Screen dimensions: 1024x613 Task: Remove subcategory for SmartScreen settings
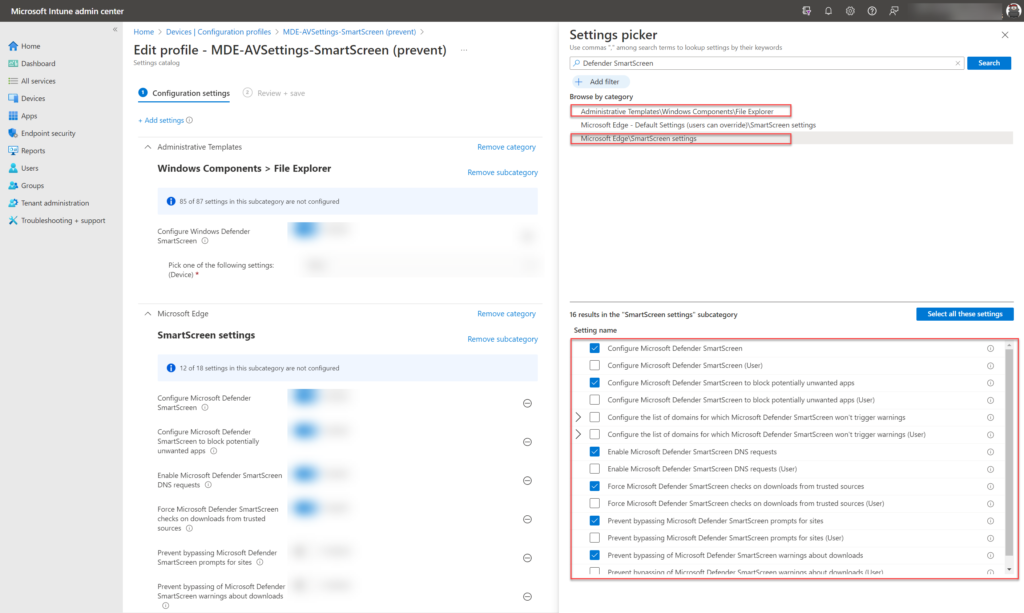pos(502,339)
